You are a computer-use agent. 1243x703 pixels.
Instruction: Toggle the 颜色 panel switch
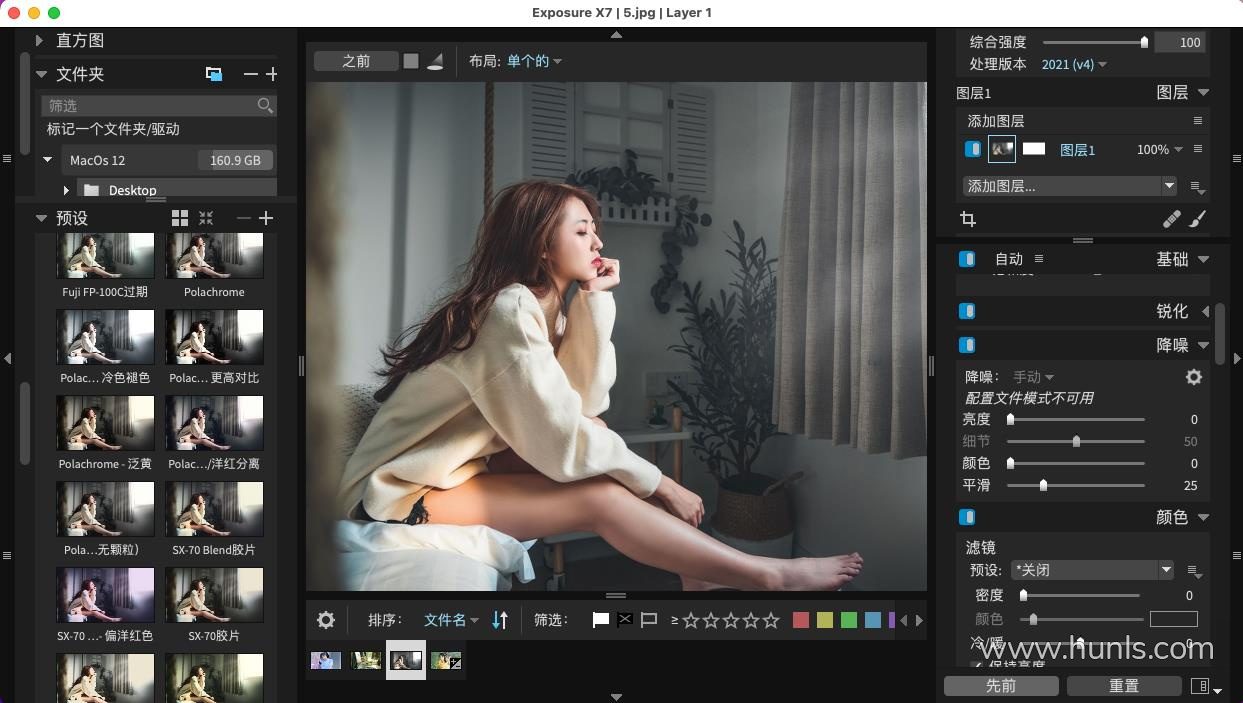(967, 517)
